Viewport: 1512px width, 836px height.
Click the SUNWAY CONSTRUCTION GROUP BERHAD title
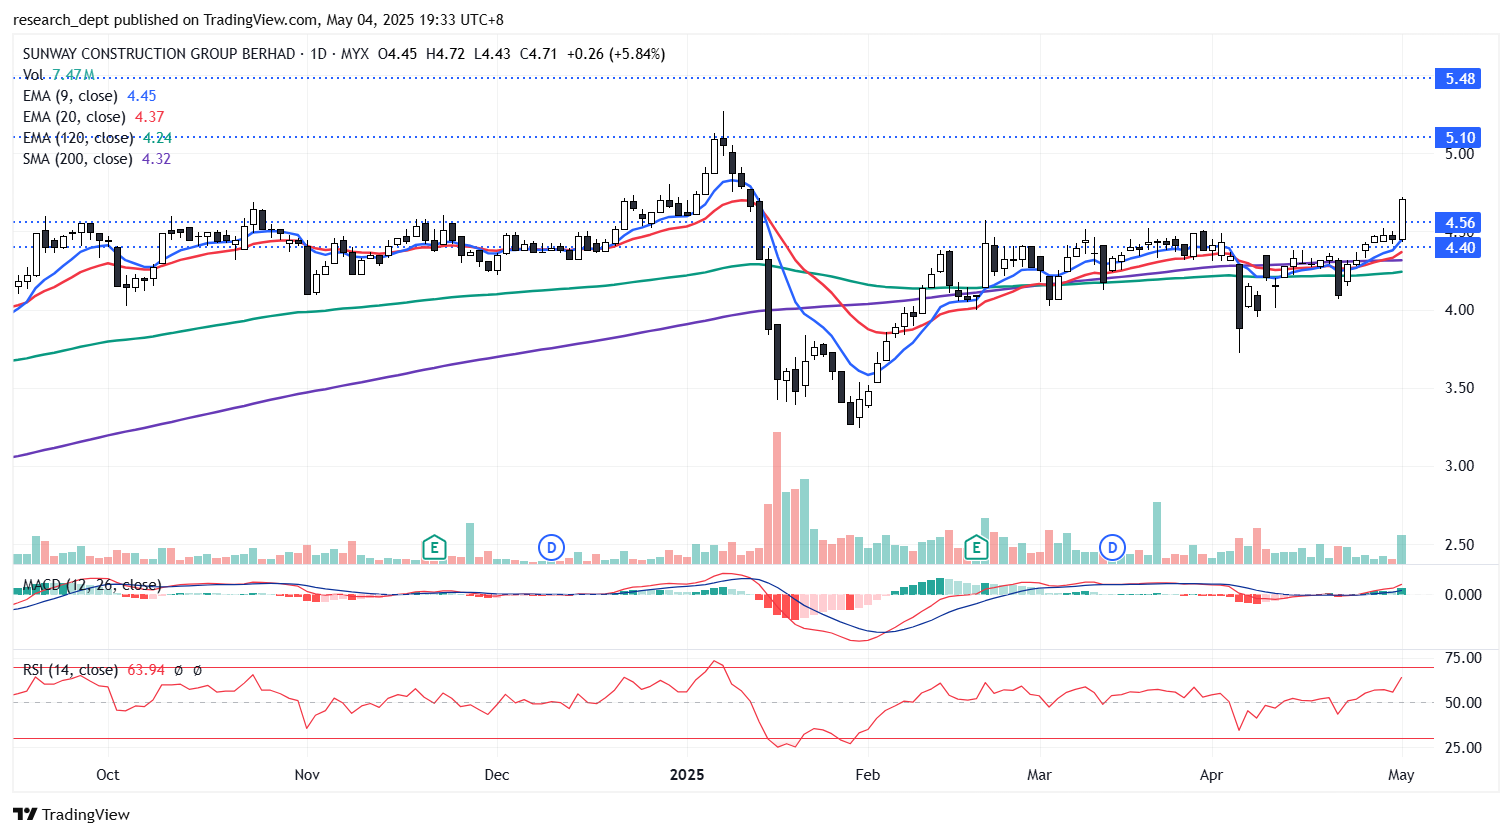[159, 54]
